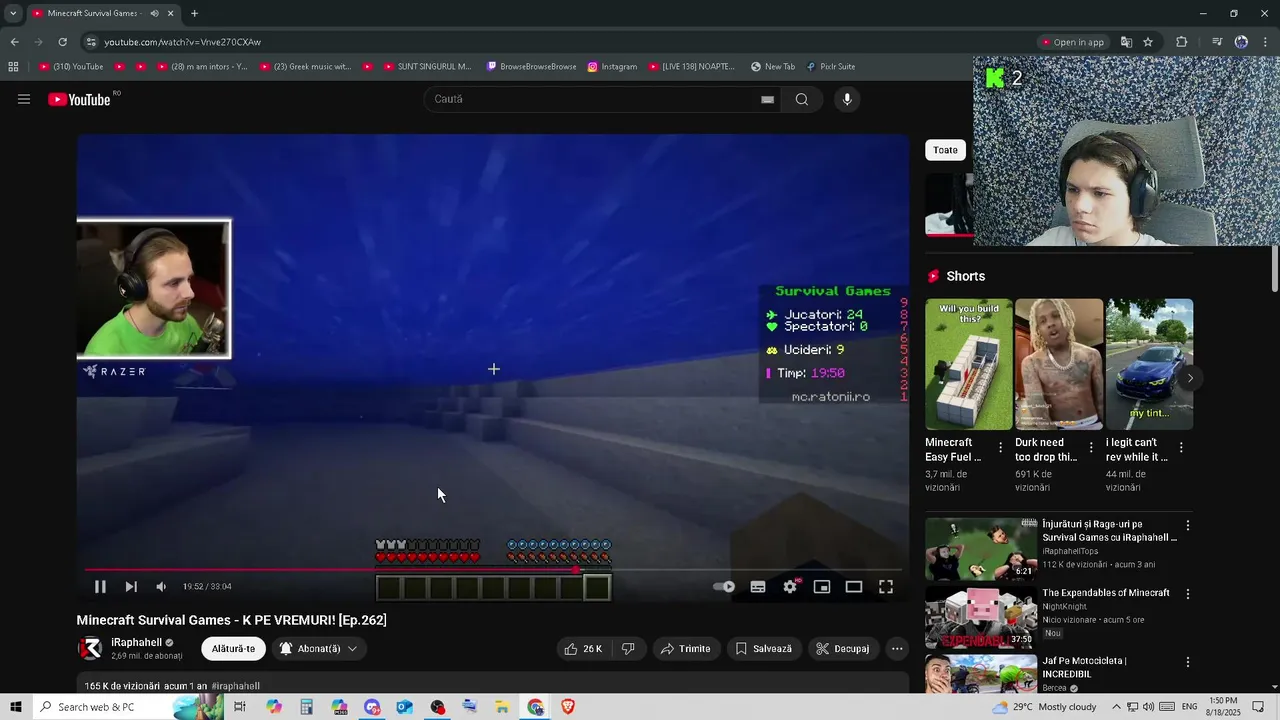1280x720 pixels.
Task: Turn on subtitles in the player
Action: (x=758, y=587)
